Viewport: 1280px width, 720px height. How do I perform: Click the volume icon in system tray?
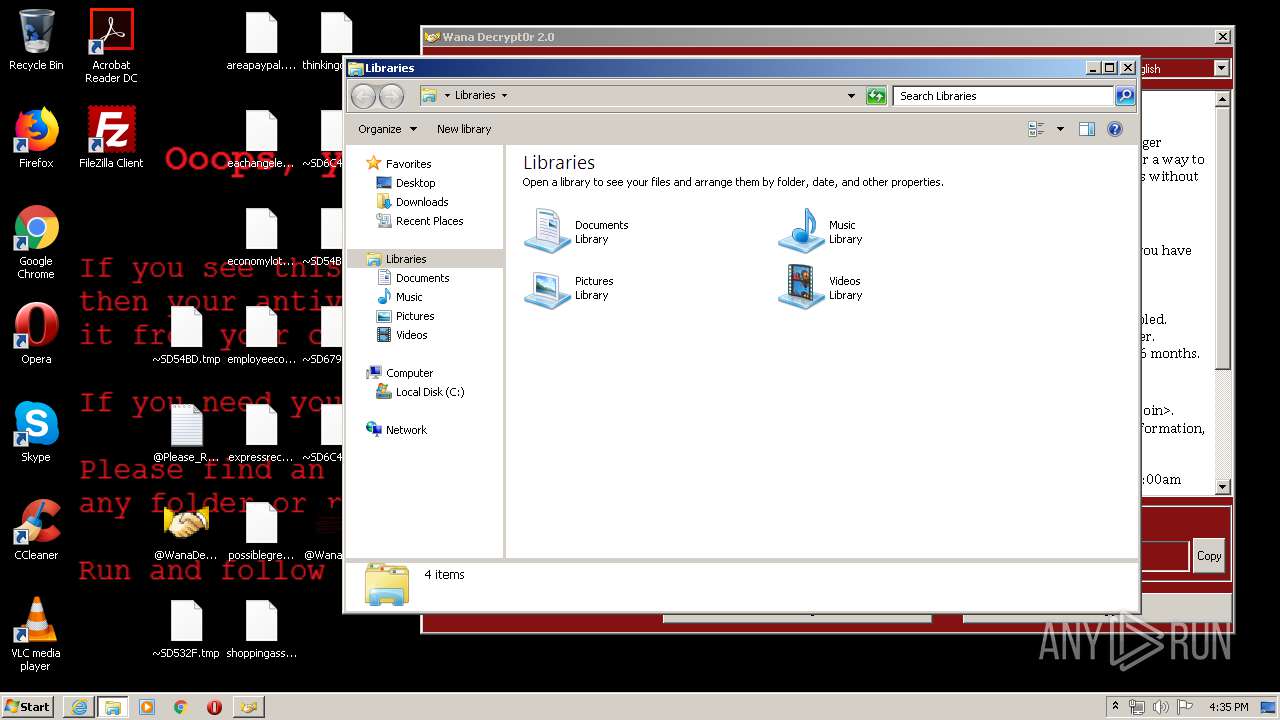[1160, 707]
